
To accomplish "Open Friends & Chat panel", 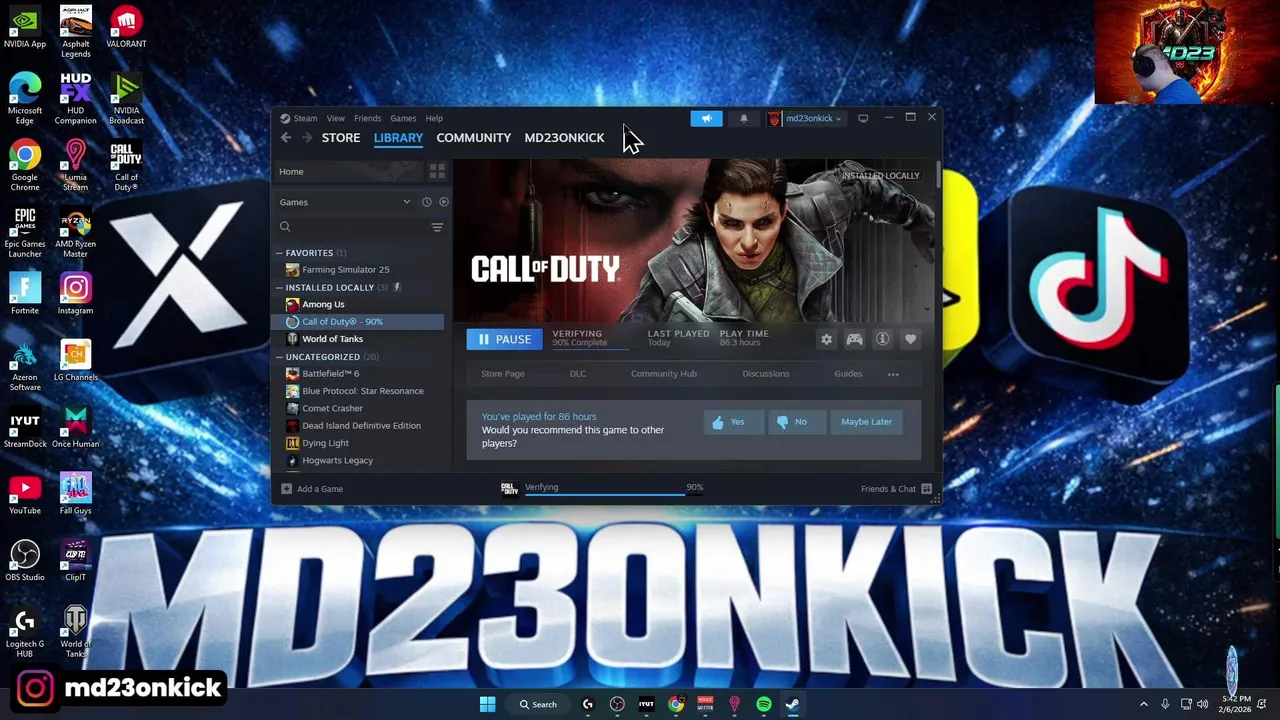I will point(896,489).
